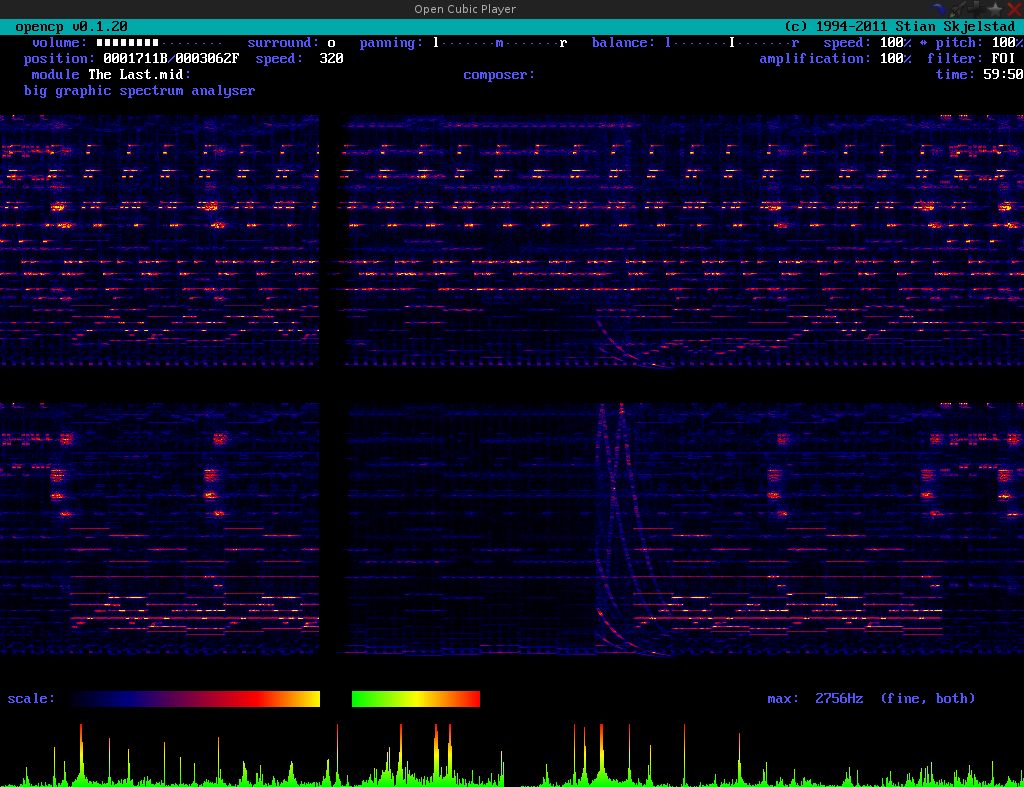Click the (fine, both) mode text

pos(927,699)
